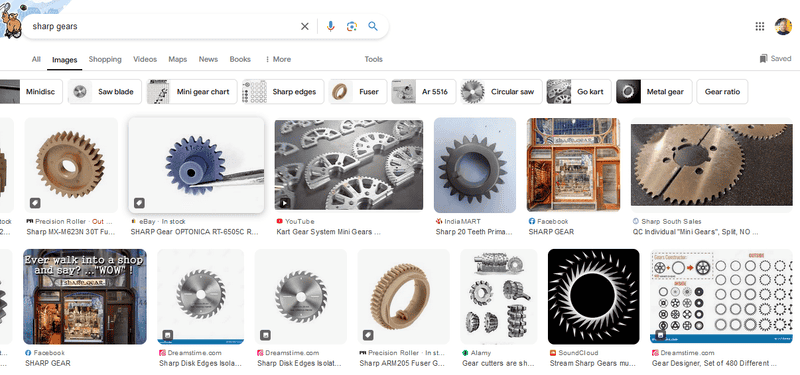Image resolution: width=800 pixels, height=375 pixels.
Task: Open the Kart Gear System video thumbnail
Action: tap(349, 165)
